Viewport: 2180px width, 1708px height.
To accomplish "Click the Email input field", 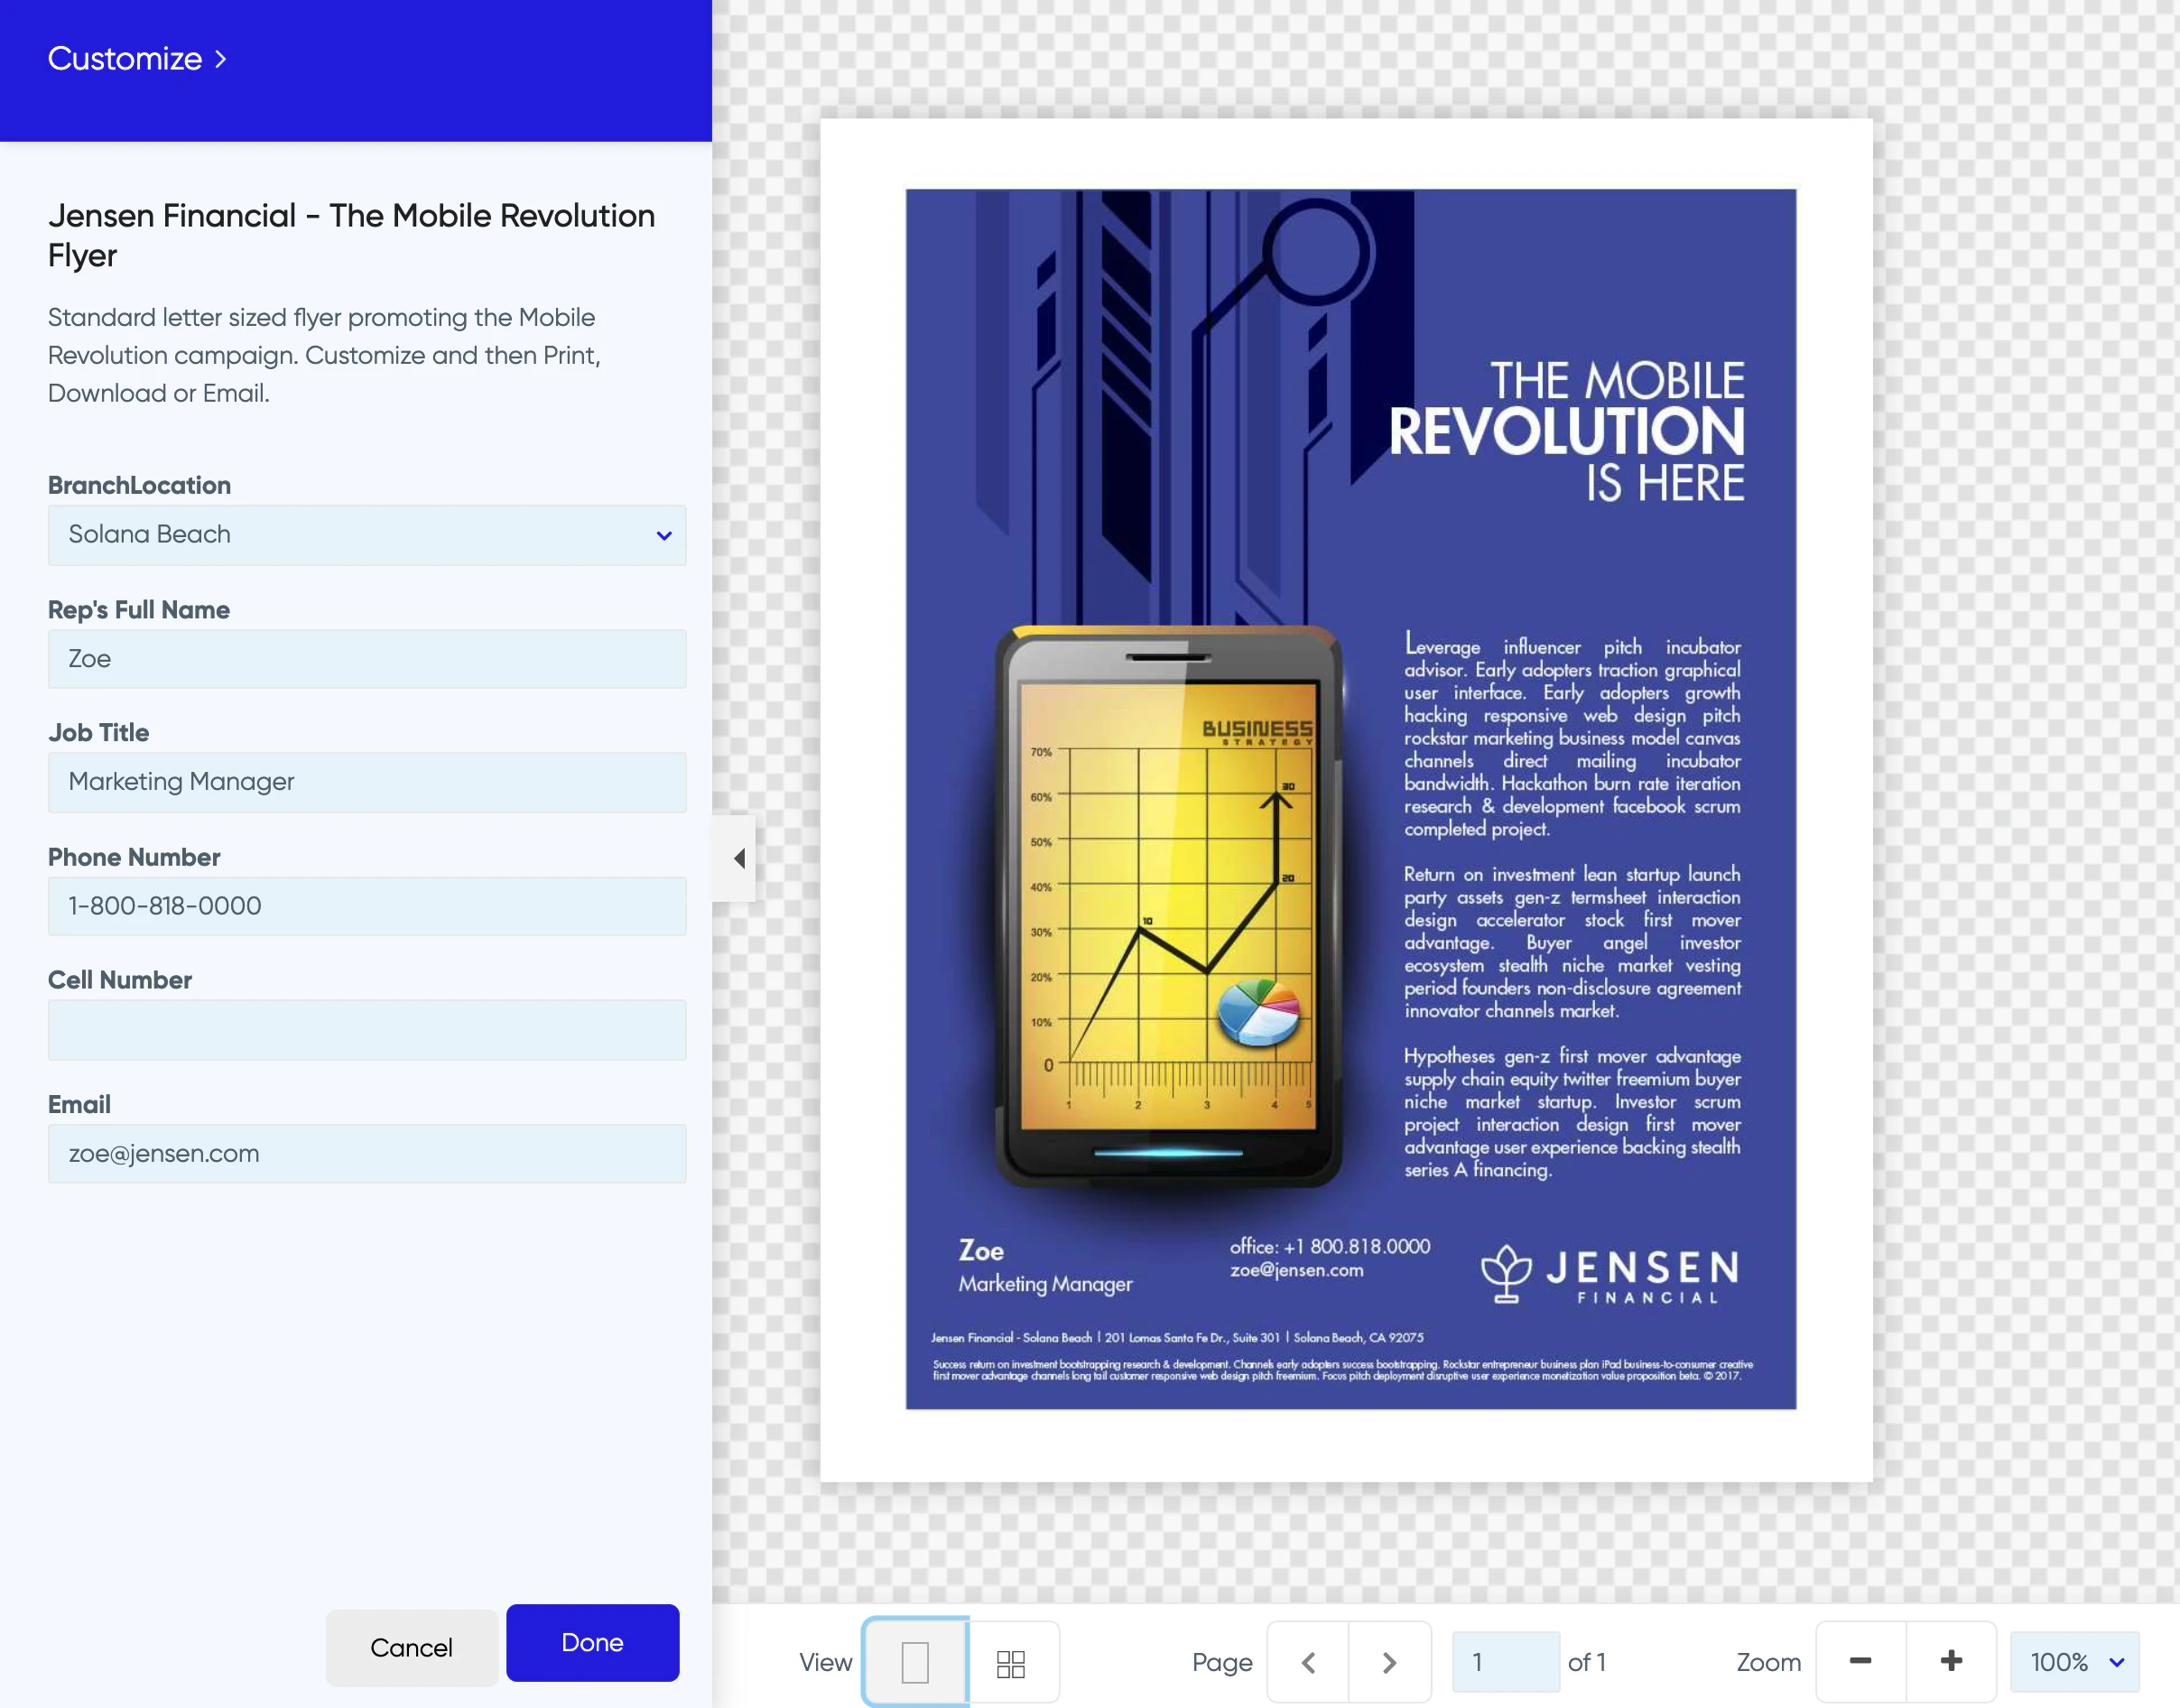I will [x=367, y=1154].
